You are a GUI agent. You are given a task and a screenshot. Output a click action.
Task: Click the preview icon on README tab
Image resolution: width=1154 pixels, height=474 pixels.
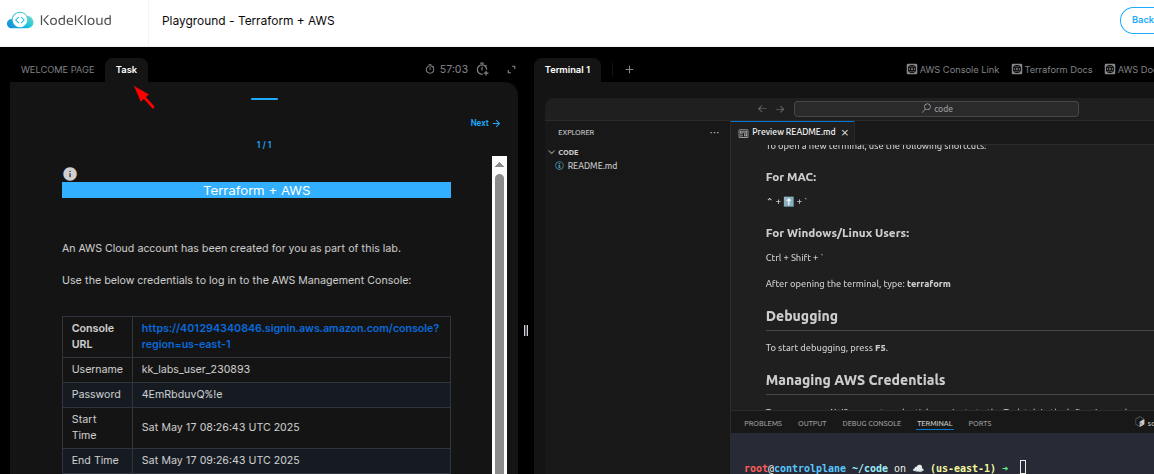pos(743,132)
